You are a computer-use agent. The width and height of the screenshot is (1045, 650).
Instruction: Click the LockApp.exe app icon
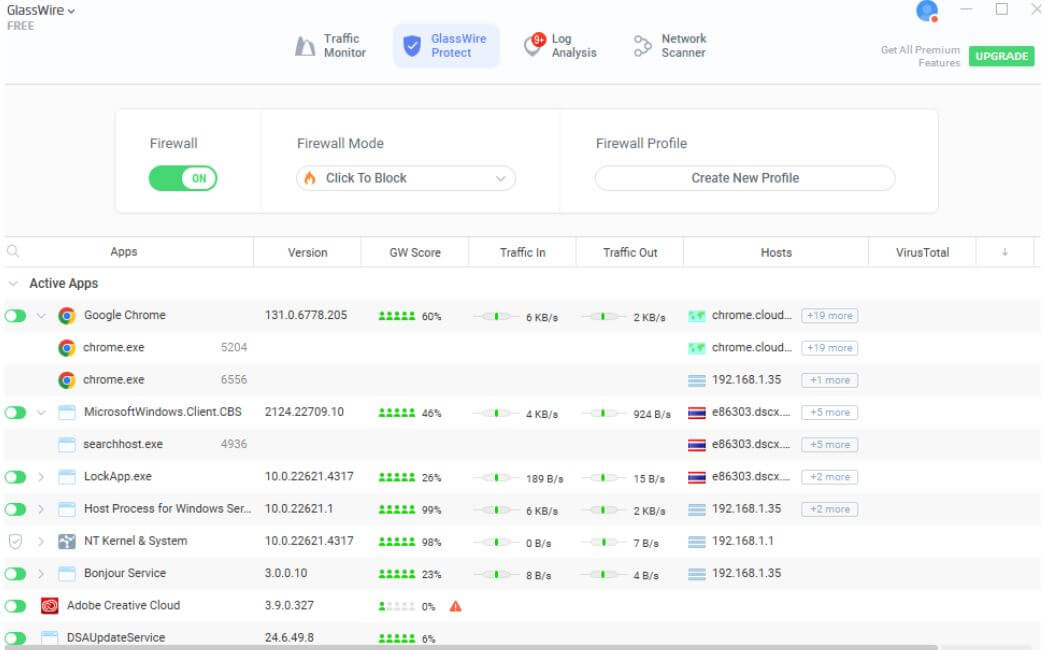click(67, 477)
